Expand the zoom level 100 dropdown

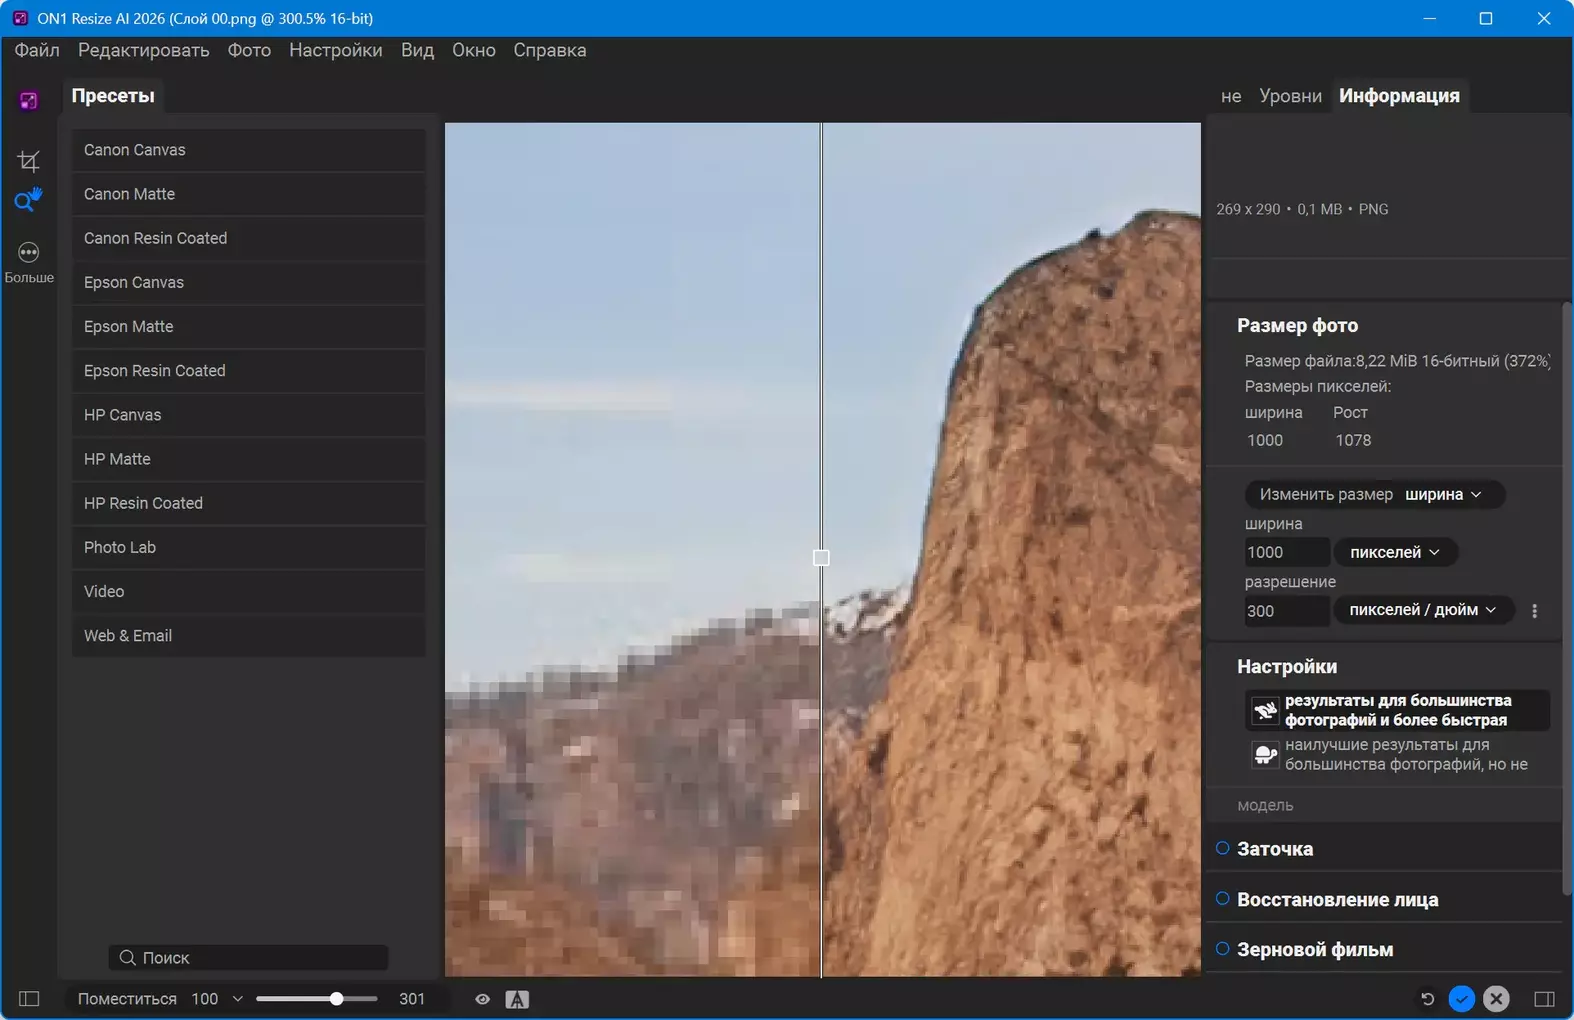(237, 999)
